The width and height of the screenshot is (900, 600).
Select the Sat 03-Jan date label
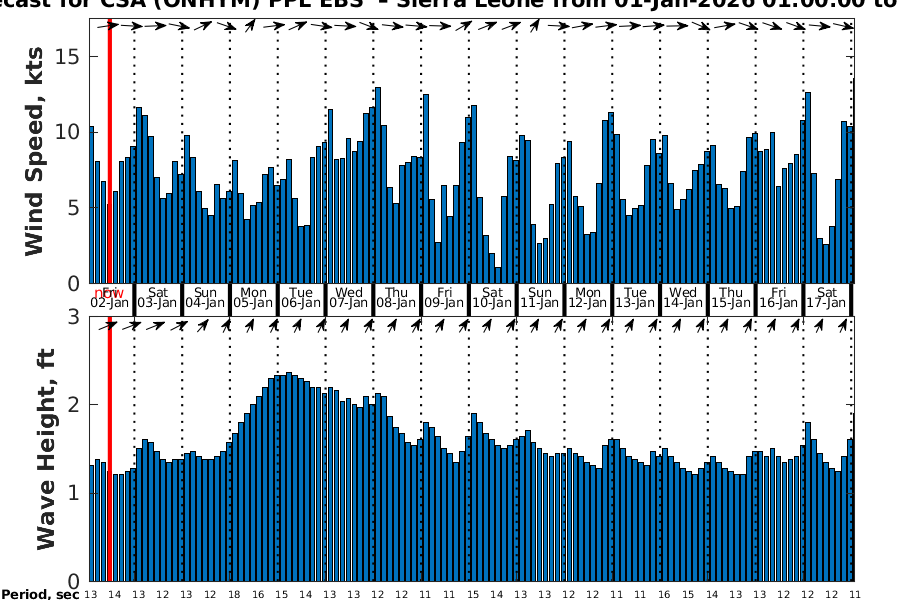coord(157,297)
